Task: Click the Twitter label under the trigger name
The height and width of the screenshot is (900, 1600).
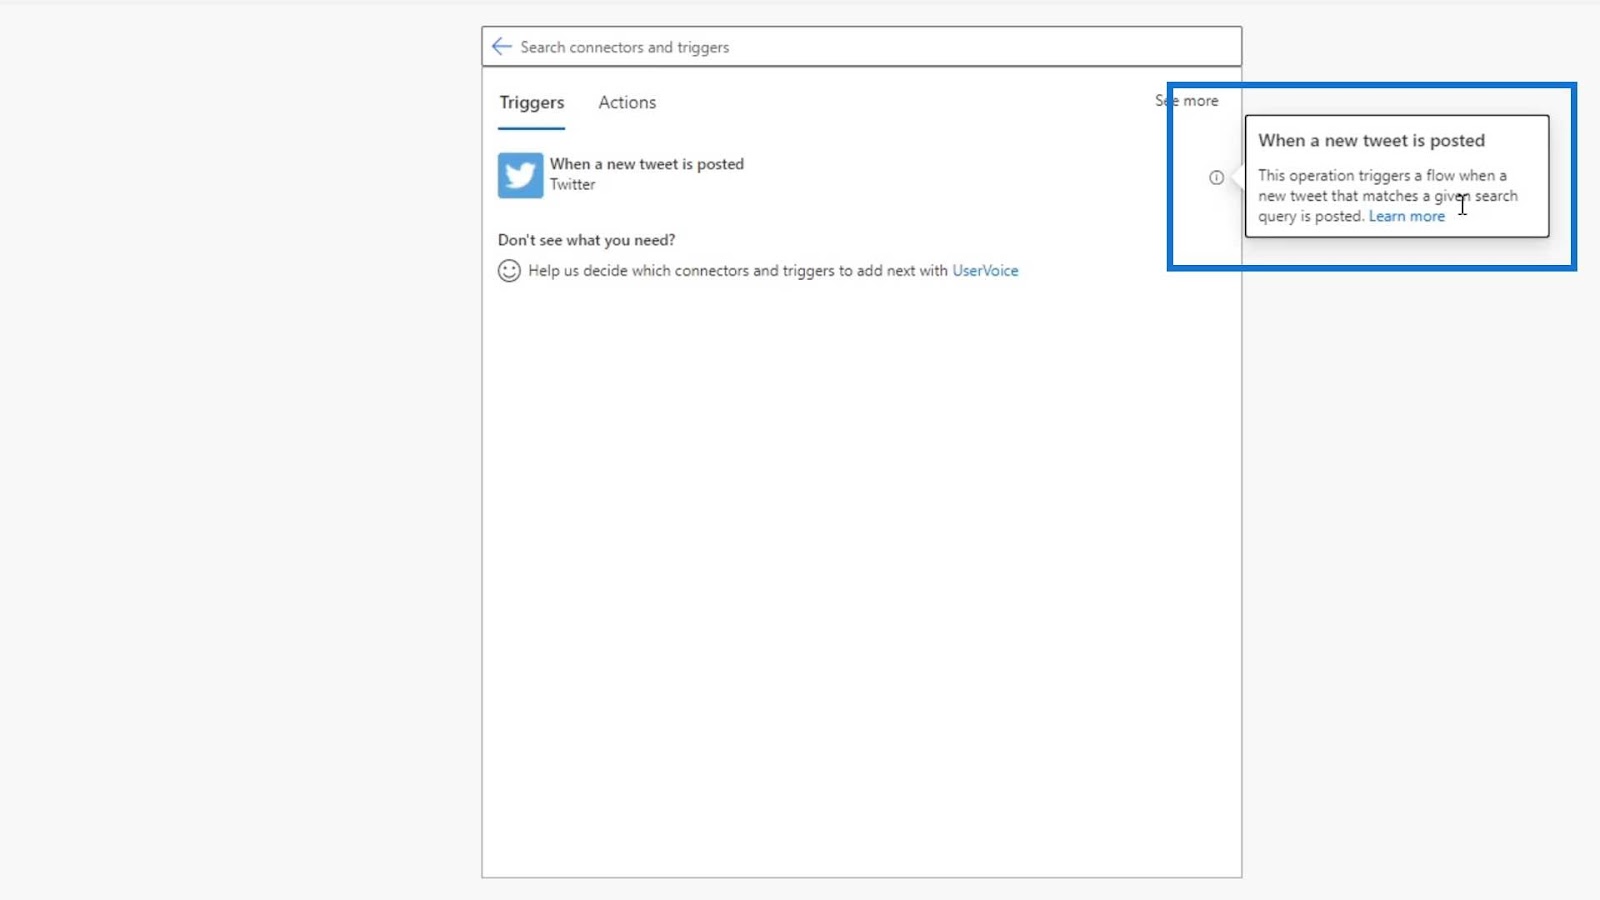Action: point(572,185)
